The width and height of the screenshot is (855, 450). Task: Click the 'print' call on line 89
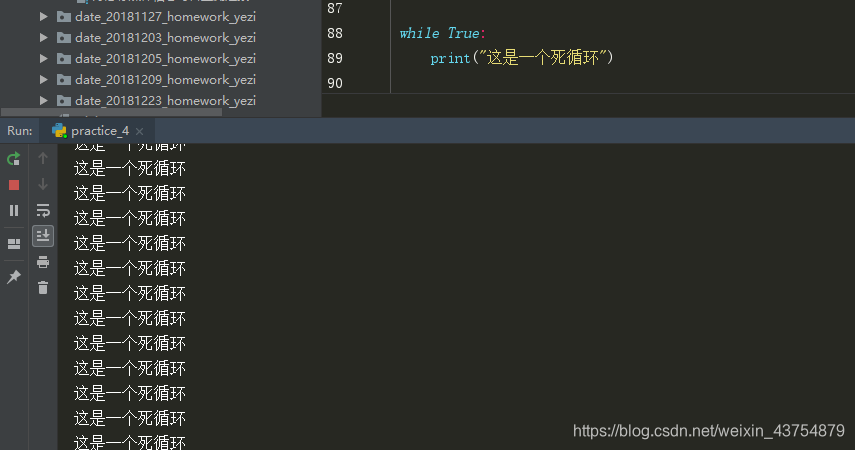450,58
